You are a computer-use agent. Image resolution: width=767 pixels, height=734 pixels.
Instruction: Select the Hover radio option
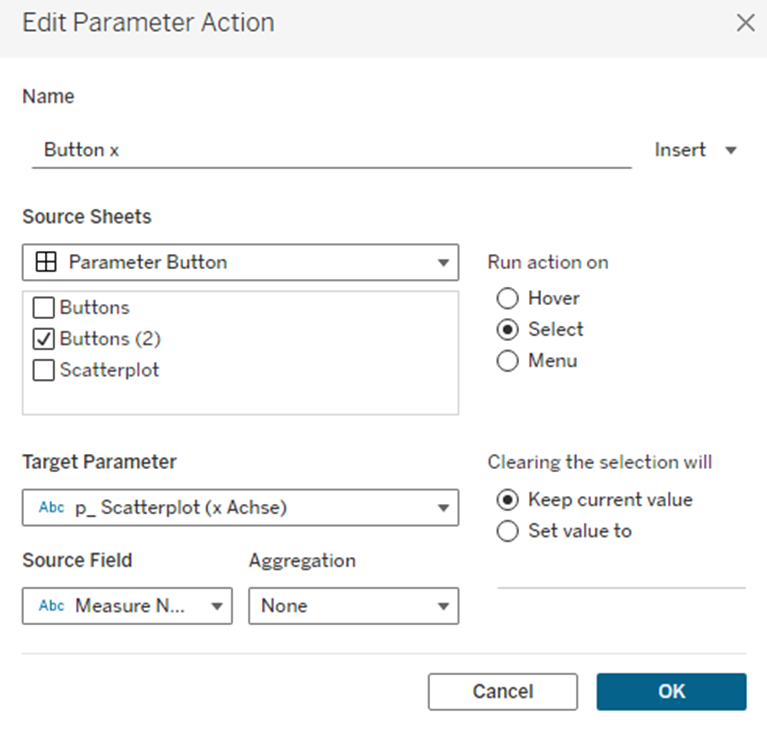tap(508, 298)
